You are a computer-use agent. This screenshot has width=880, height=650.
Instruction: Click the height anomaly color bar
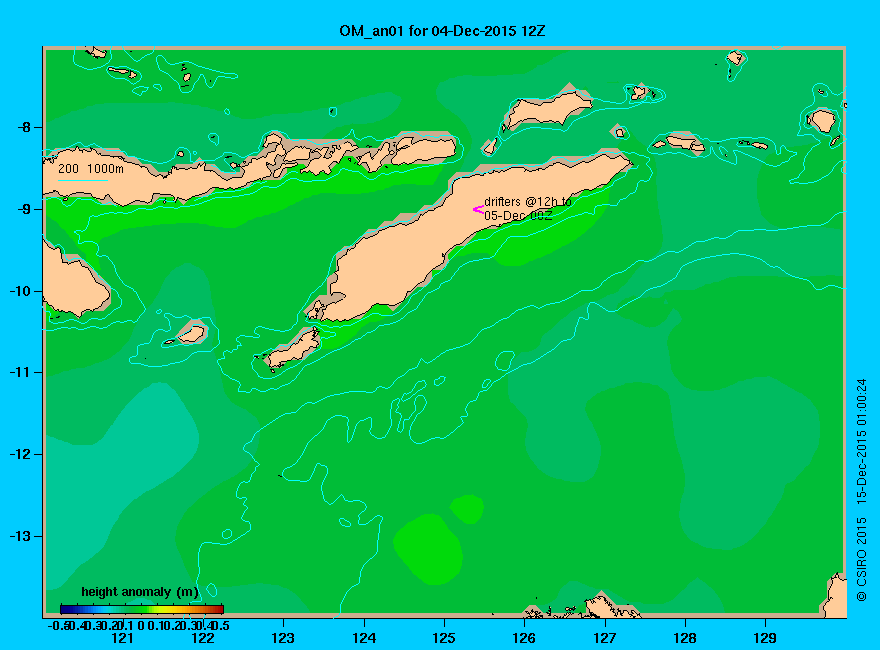pyautogui.click(x=142, y=609)
